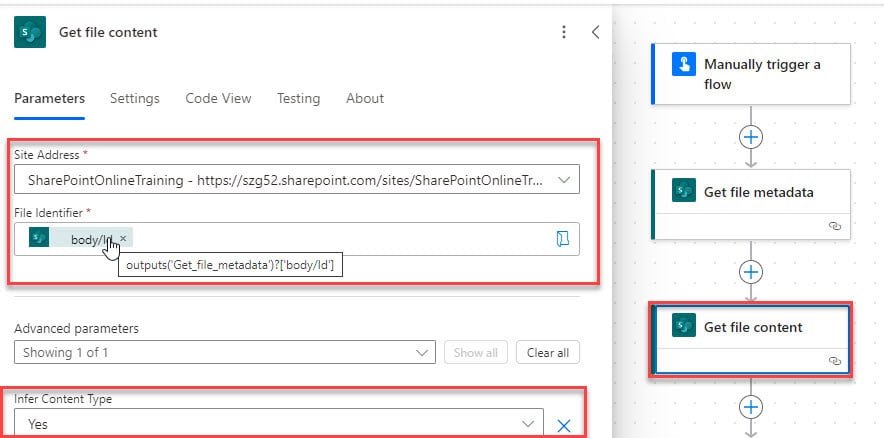The width and height of the screenshot is (884, 438).
Task: Select the Manually trigger a flow card
Action: (x=751, y=74)
